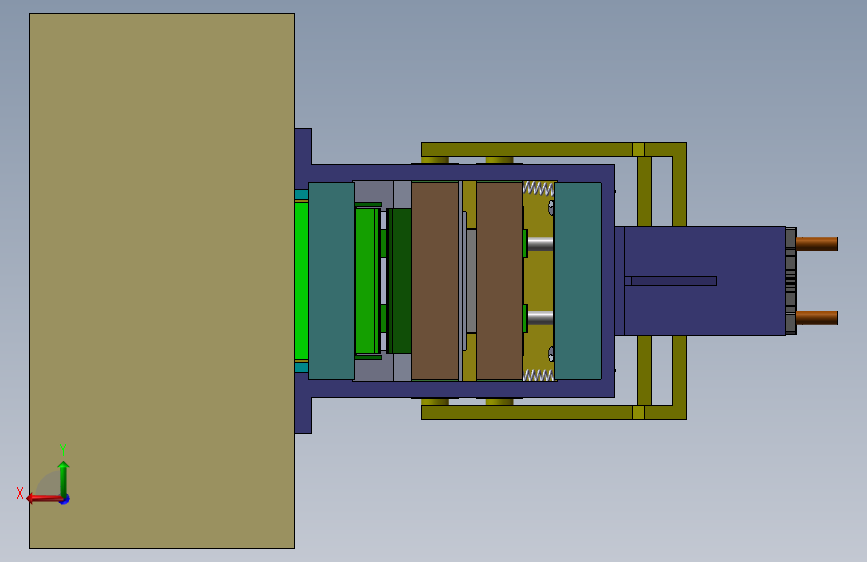Pick the left brown block

pos(435,281)
